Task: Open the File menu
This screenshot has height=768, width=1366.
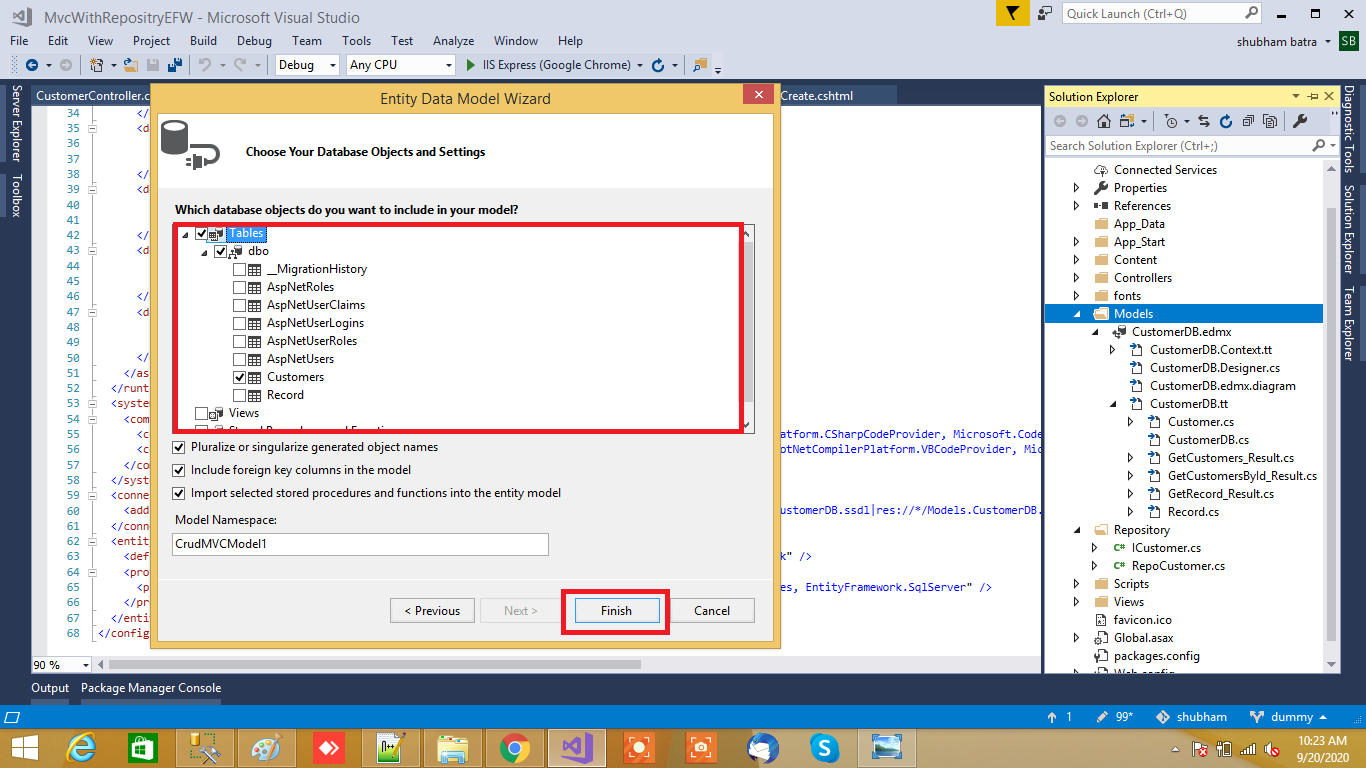Action: click(19, 41)
